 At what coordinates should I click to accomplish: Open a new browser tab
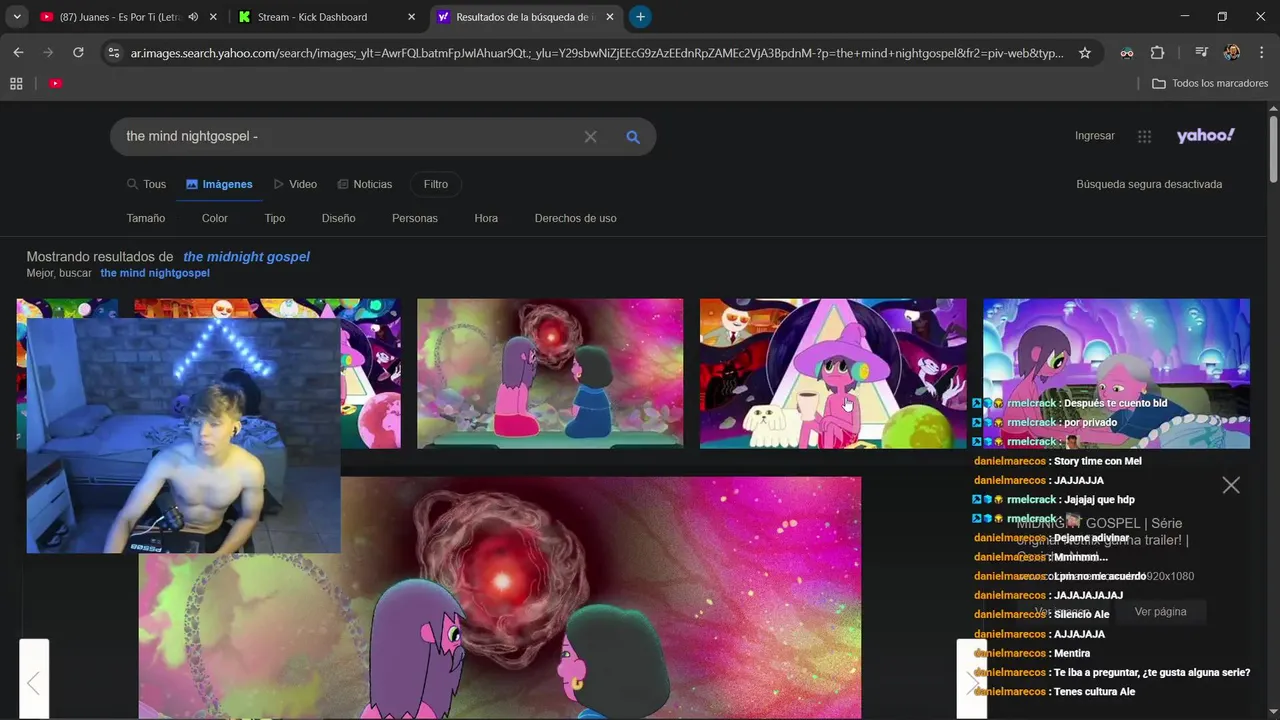coord(640,17)
